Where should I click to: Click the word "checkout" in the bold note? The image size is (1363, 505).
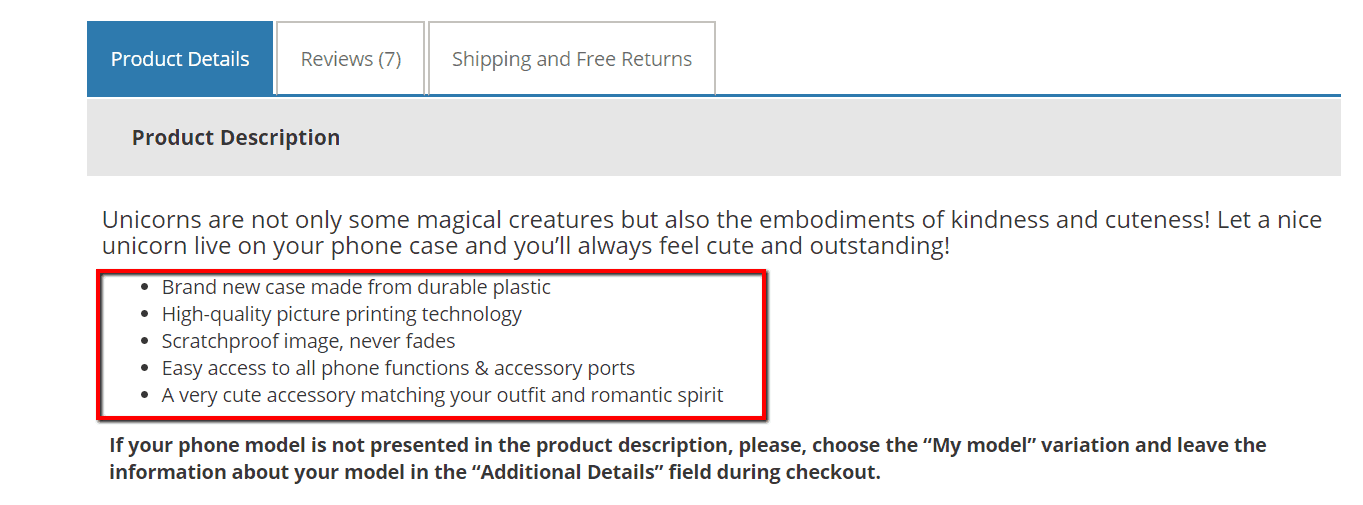[x=838, y=472]
